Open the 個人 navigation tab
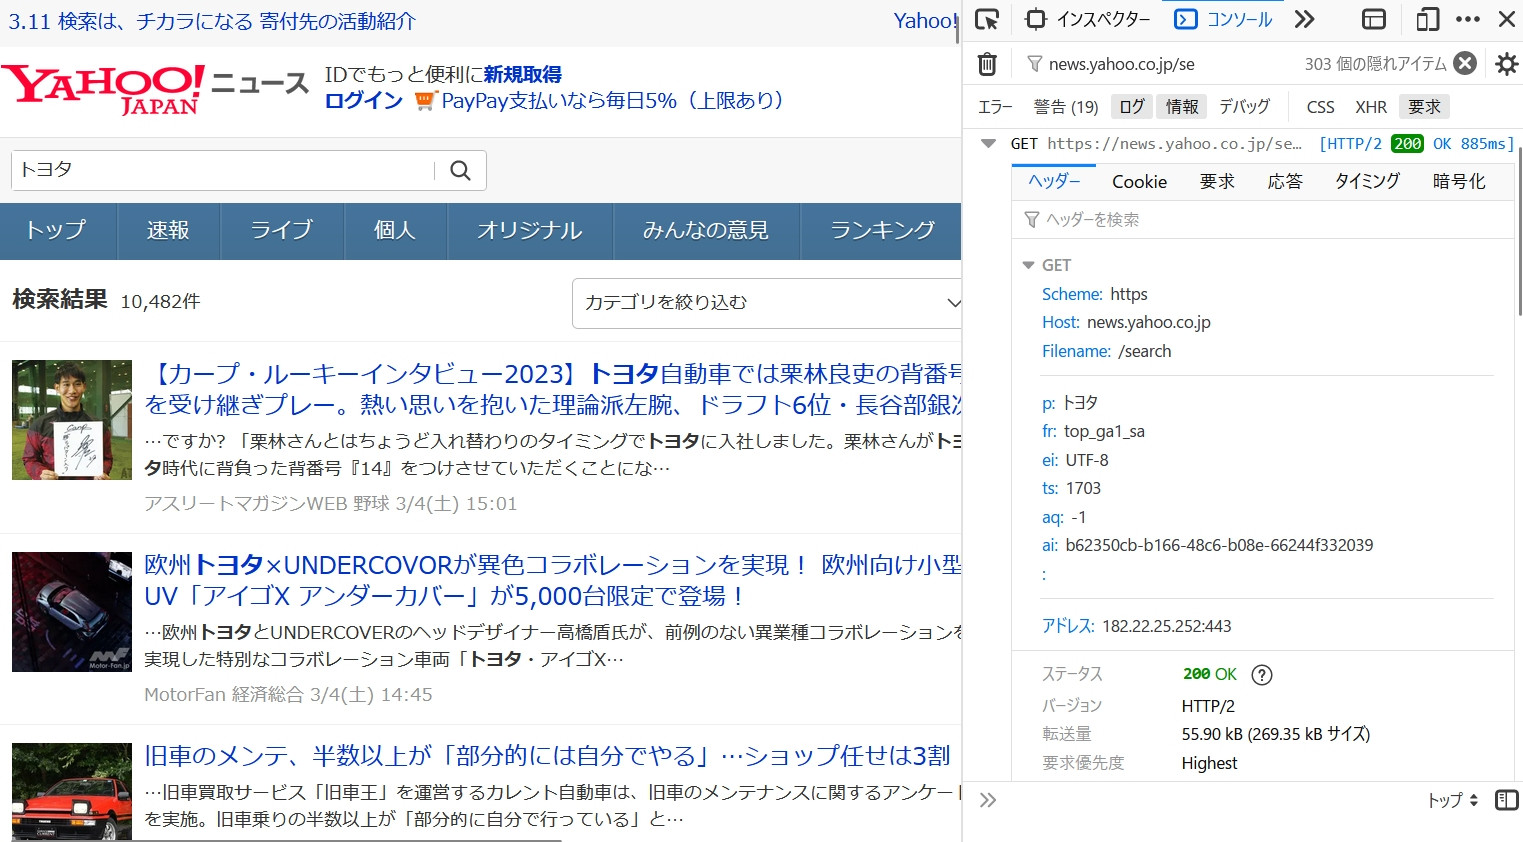Image resolution: width=1523 pixels, height=842 pixels. tap(395, 230)
